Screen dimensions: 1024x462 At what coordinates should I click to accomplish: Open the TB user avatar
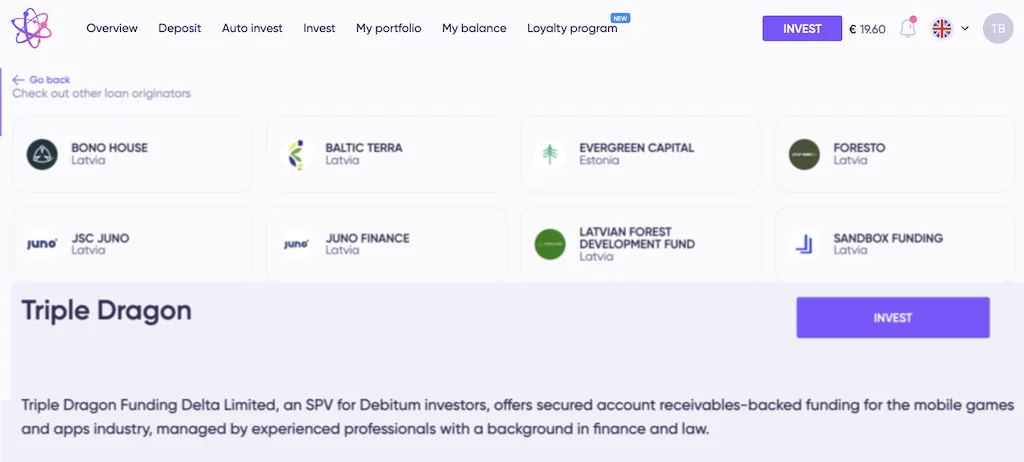click(x=997, y=28)
